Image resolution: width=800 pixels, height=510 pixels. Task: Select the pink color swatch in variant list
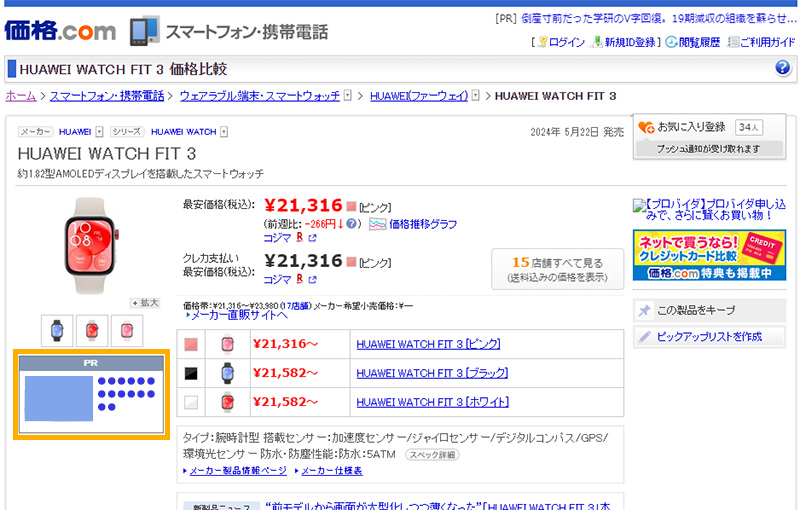click(x=191, y=345)
